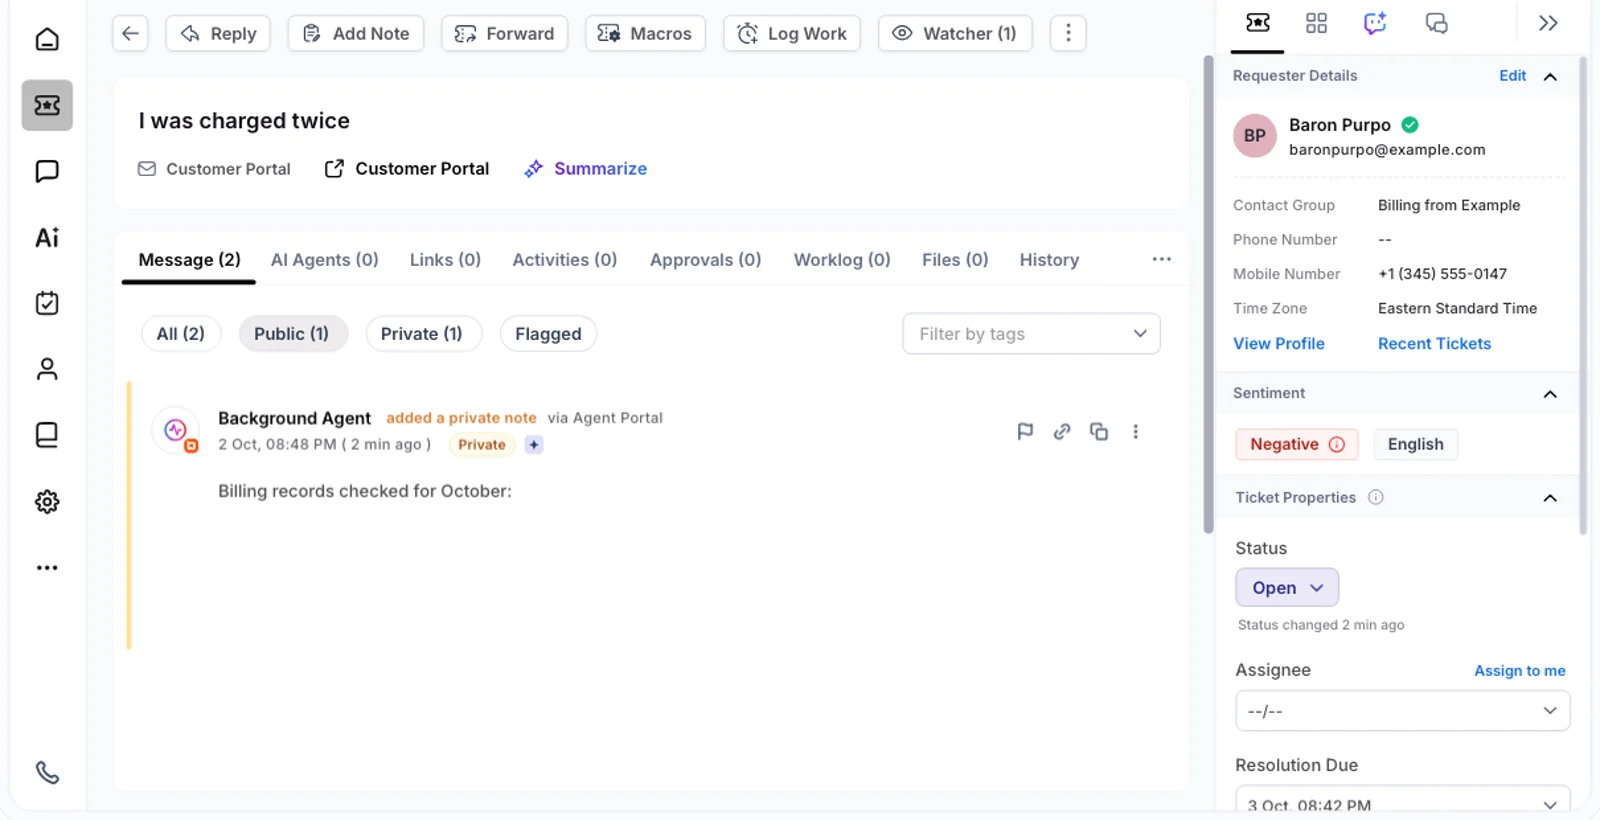Show info for Negative sentiment
Image resolution: width=1600 pixels, height=820 pixels.
(x=1337, y=444)
